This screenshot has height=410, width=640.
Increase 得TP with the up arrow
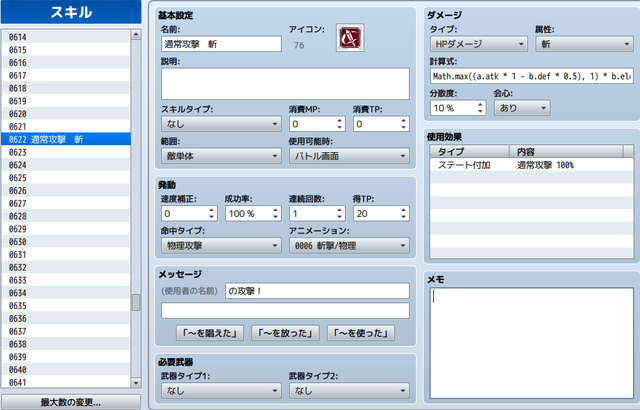click(x=404, y=211)
